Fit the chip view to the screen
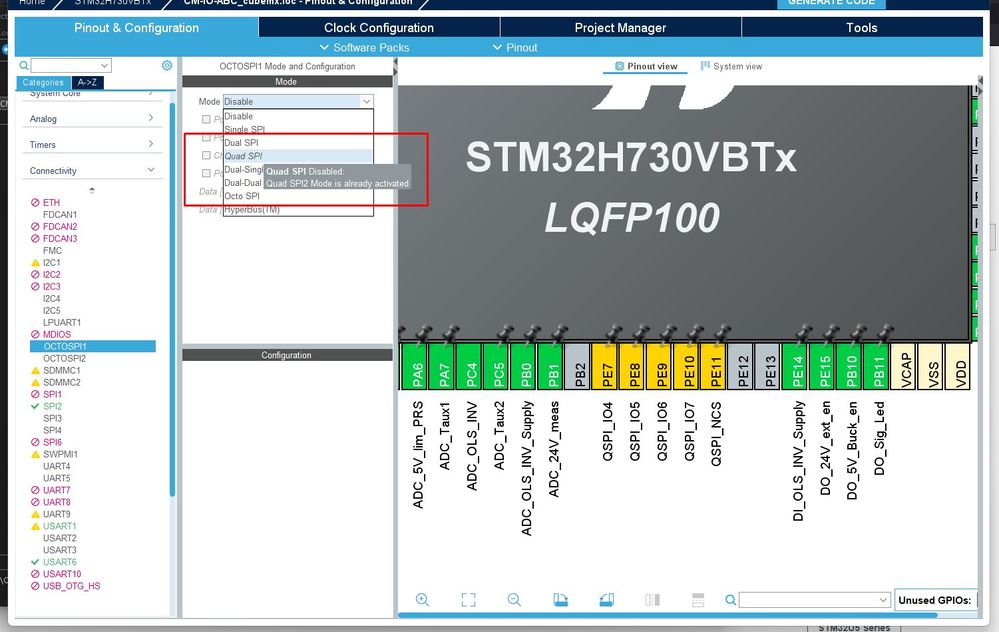This screenshot has height=632, width=999. (468, 600)
